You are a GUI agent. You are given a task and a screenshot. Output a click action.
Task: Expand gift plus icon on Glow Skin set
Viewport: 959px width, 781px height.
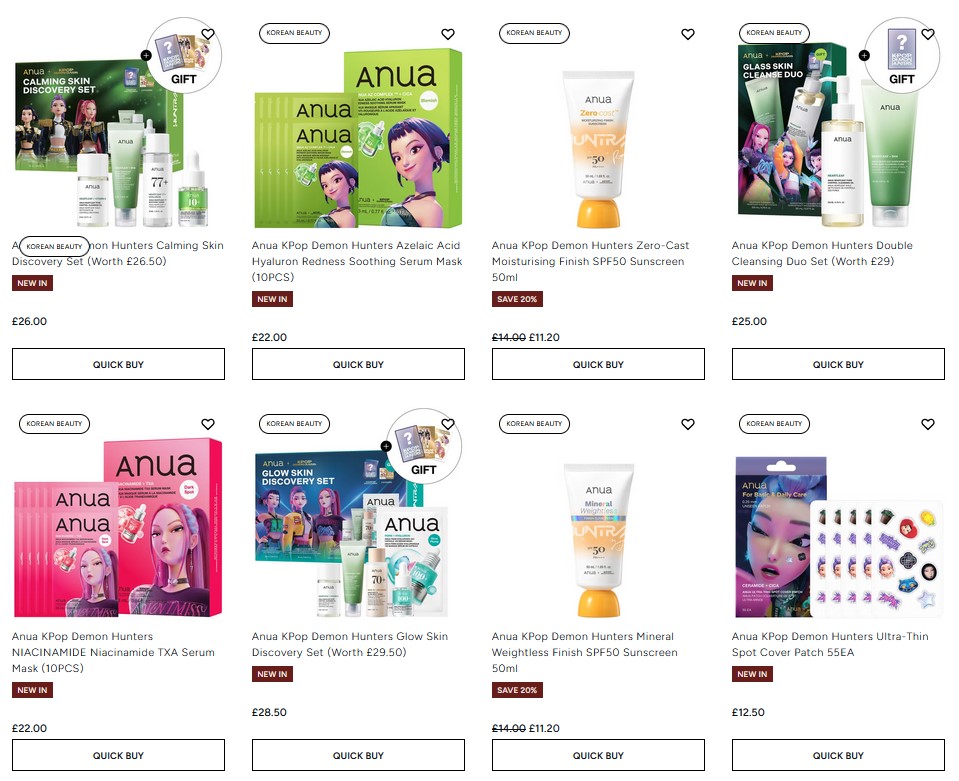[x=386, y=446]
